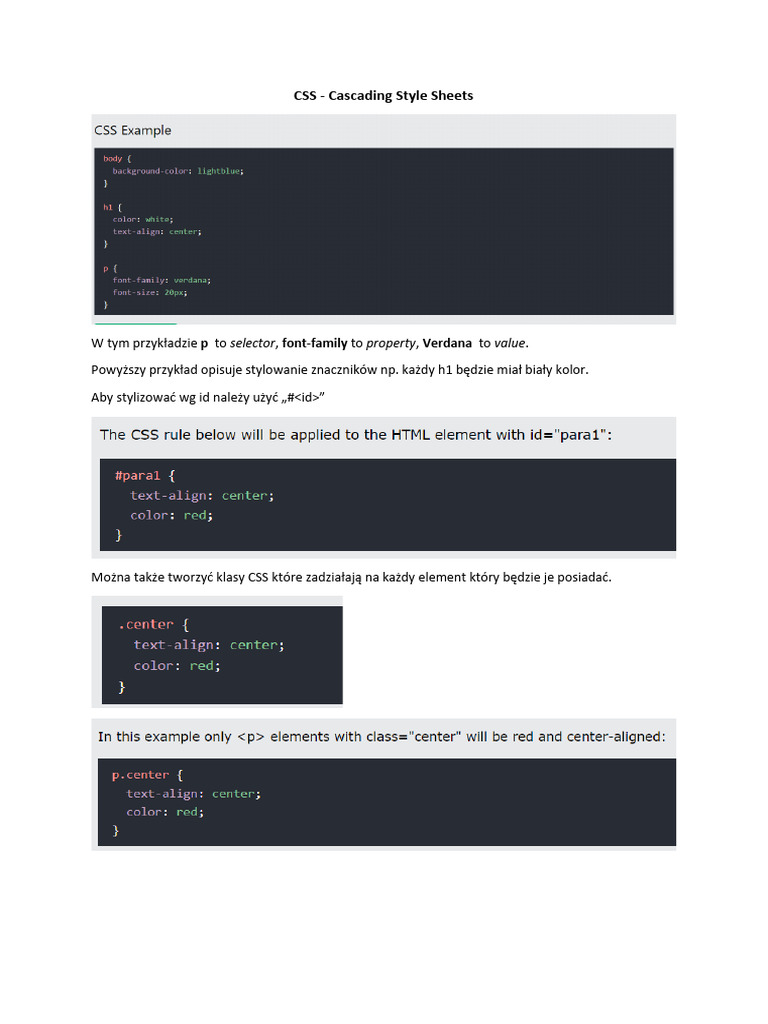The image size is (768, 1024).
Task: Click the "CSS - Cascading Style Sheets" title
Action: [383, 95]
